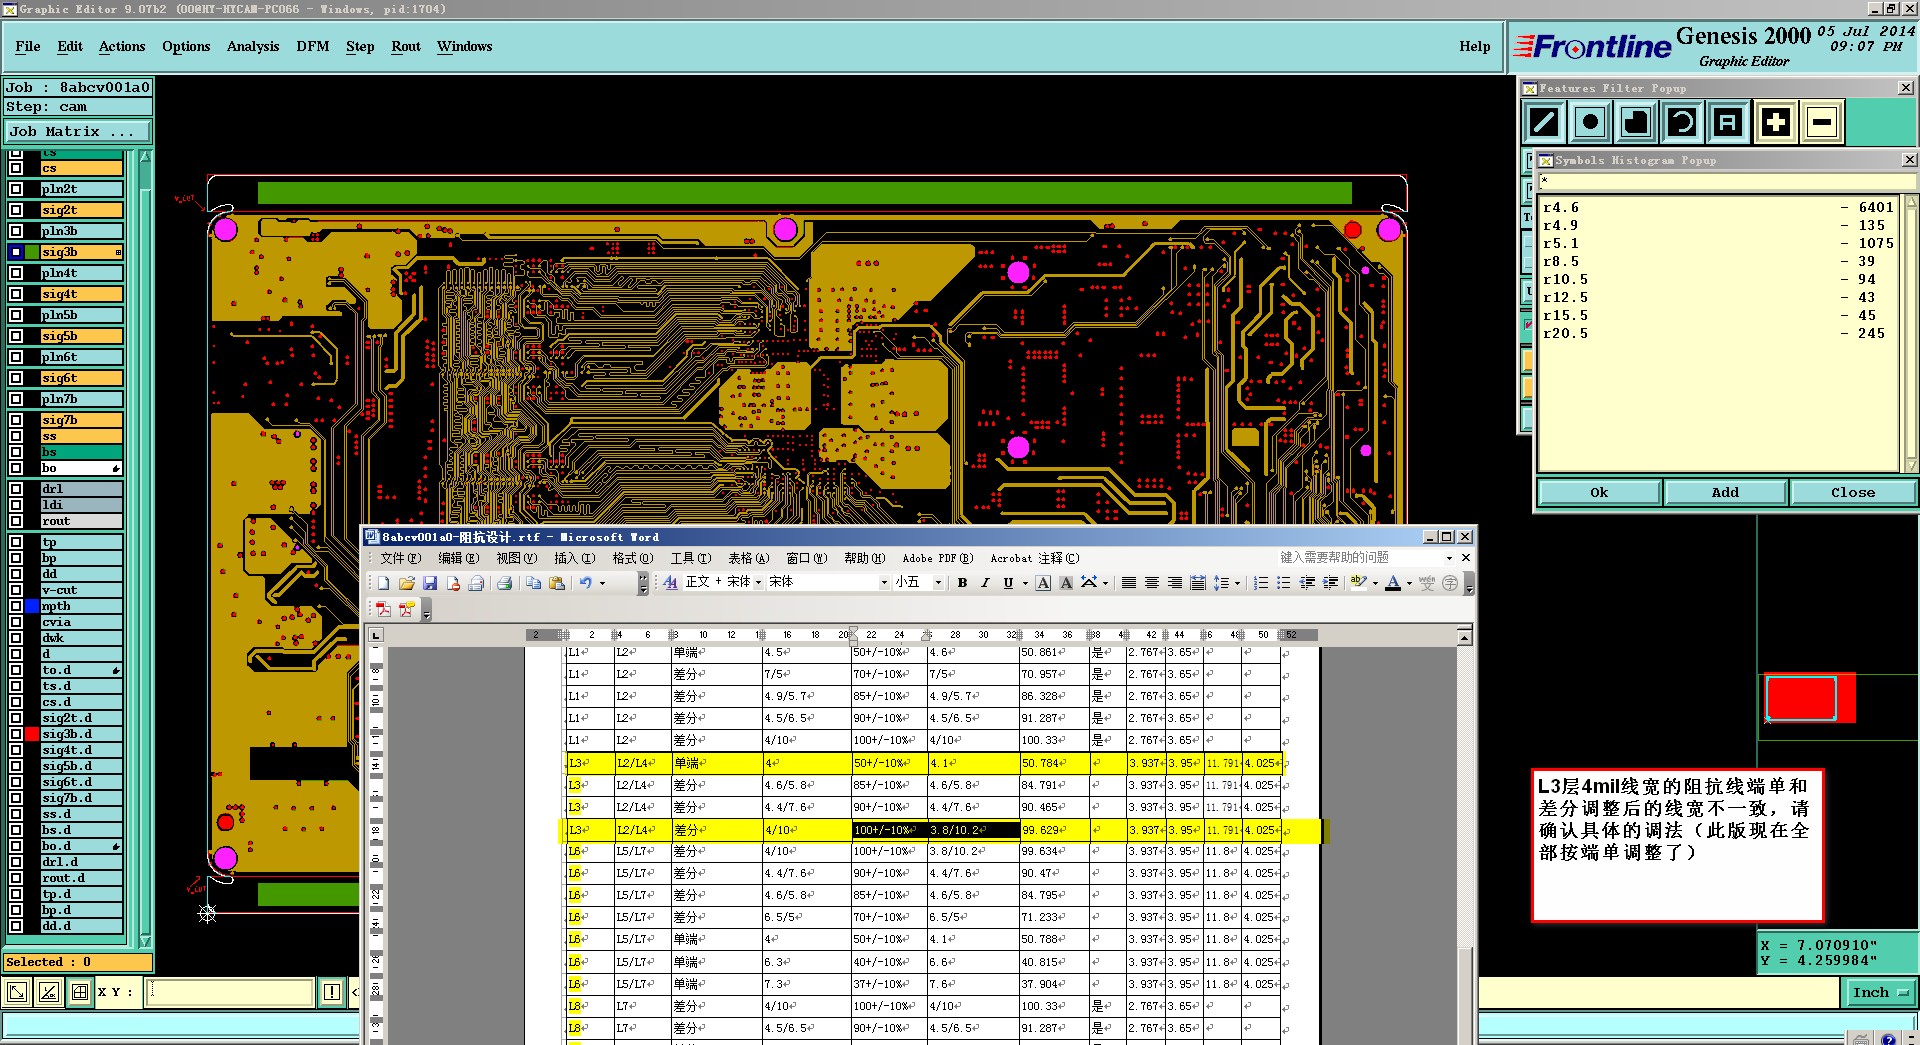Click the Word print icon
The height and width of the screenshot is (1045, 1920).
coord(504,583)
